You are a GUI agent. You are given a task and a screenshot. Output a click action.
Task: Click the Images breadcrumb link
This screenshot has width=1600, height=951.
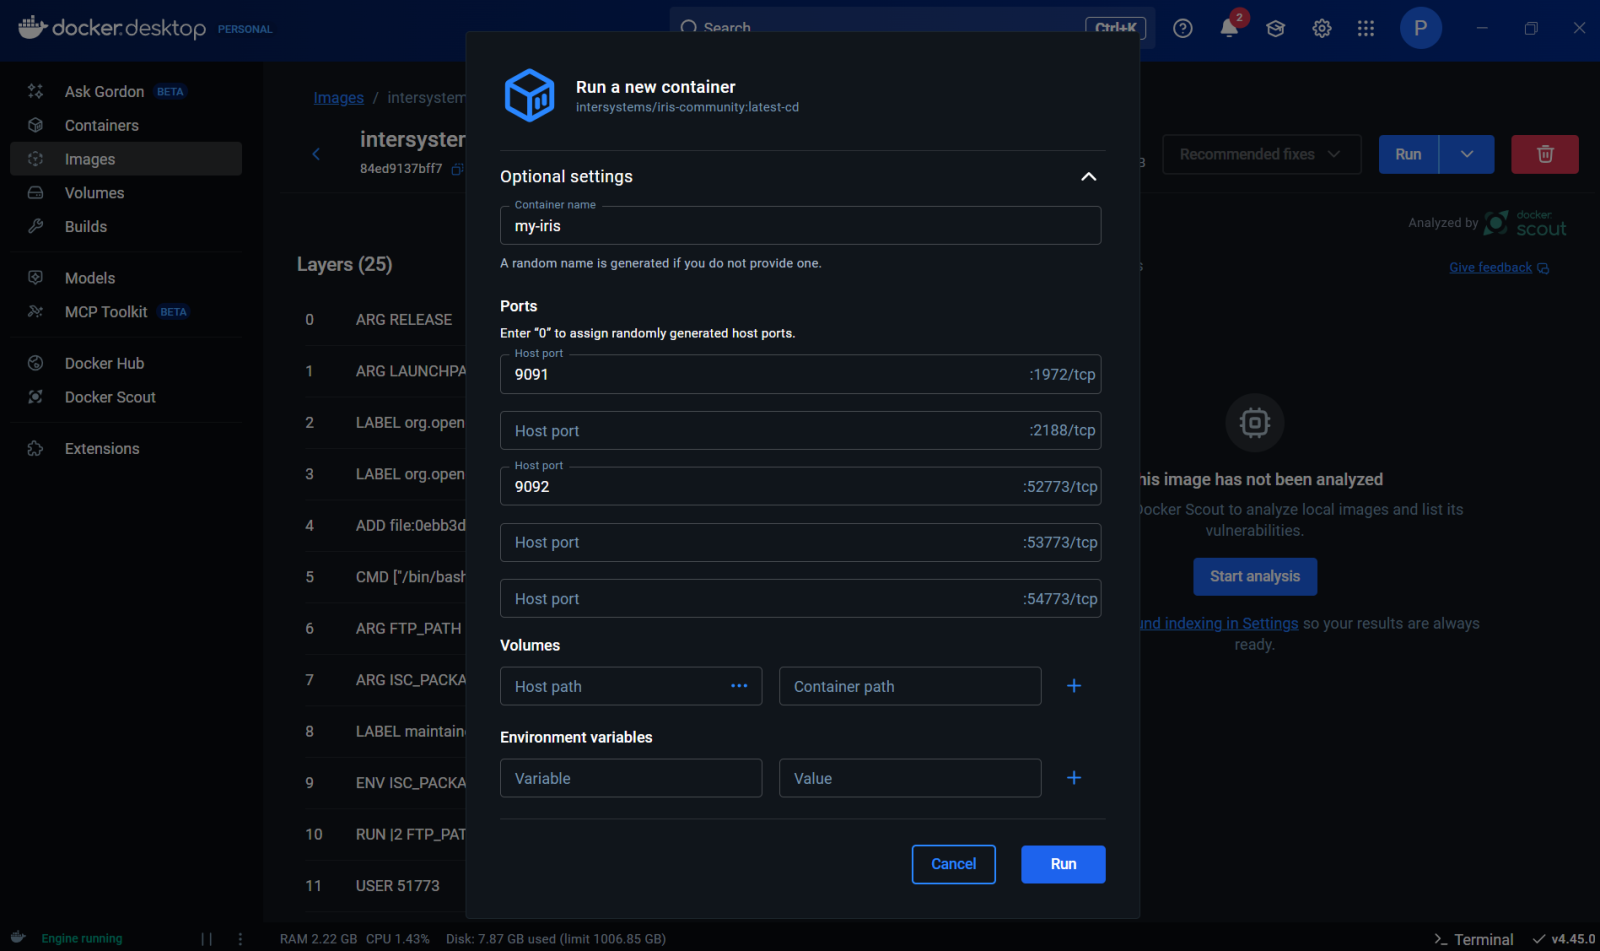[x=338, y=98]
